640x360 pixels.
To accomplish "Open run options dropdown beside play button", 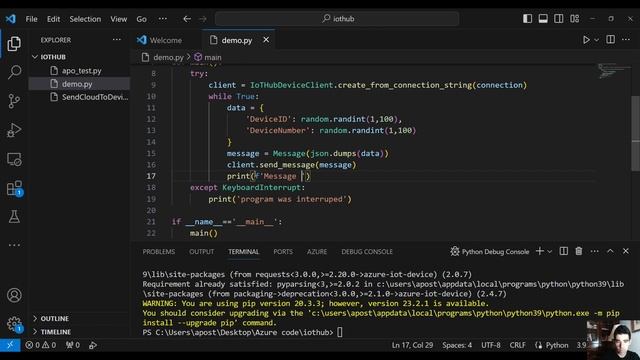I will pos(596,40).
